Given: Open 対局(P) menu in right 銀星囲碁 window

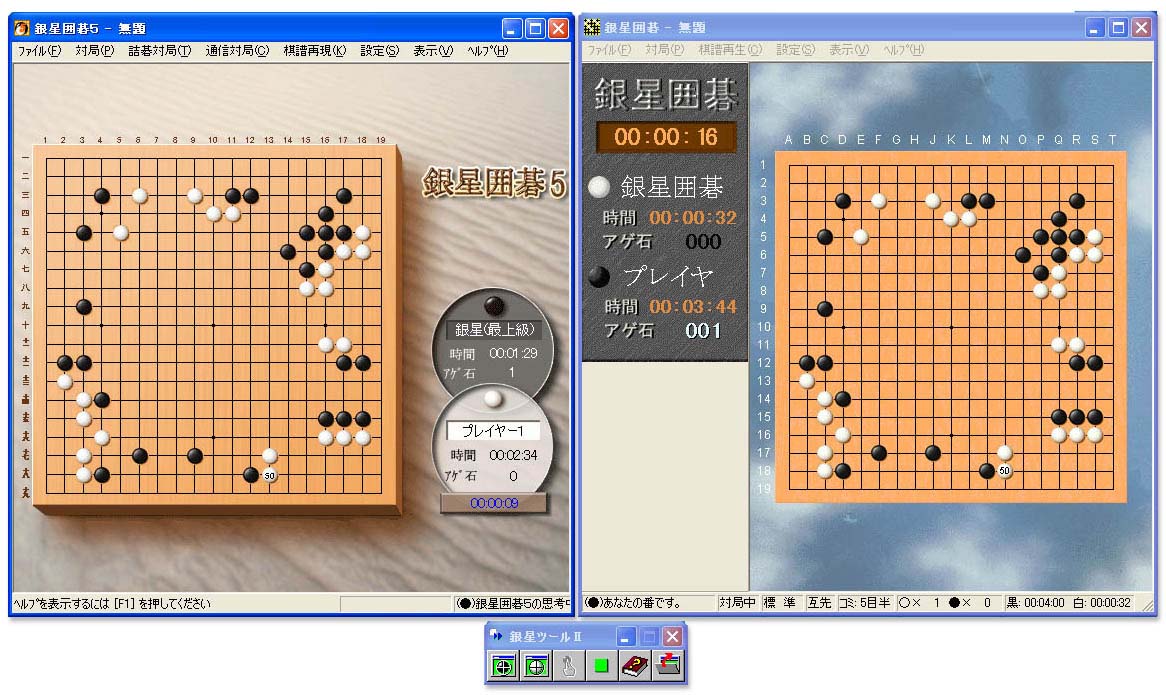Looking at the screenshot, I should coord(664,50).
